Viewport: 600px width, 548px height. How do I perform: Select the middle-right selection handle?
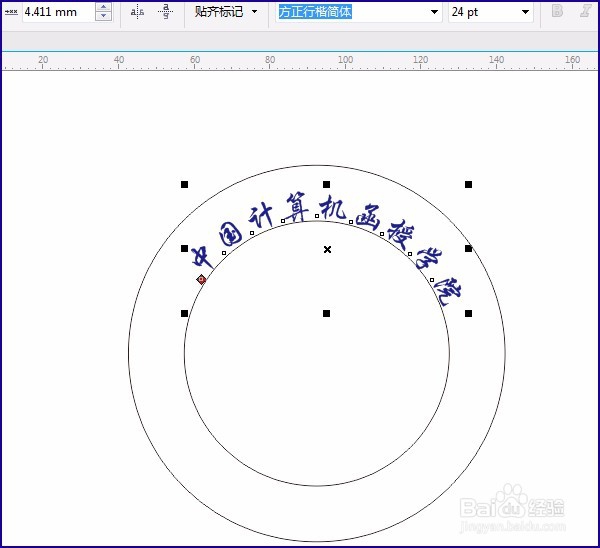coord(468,249)
